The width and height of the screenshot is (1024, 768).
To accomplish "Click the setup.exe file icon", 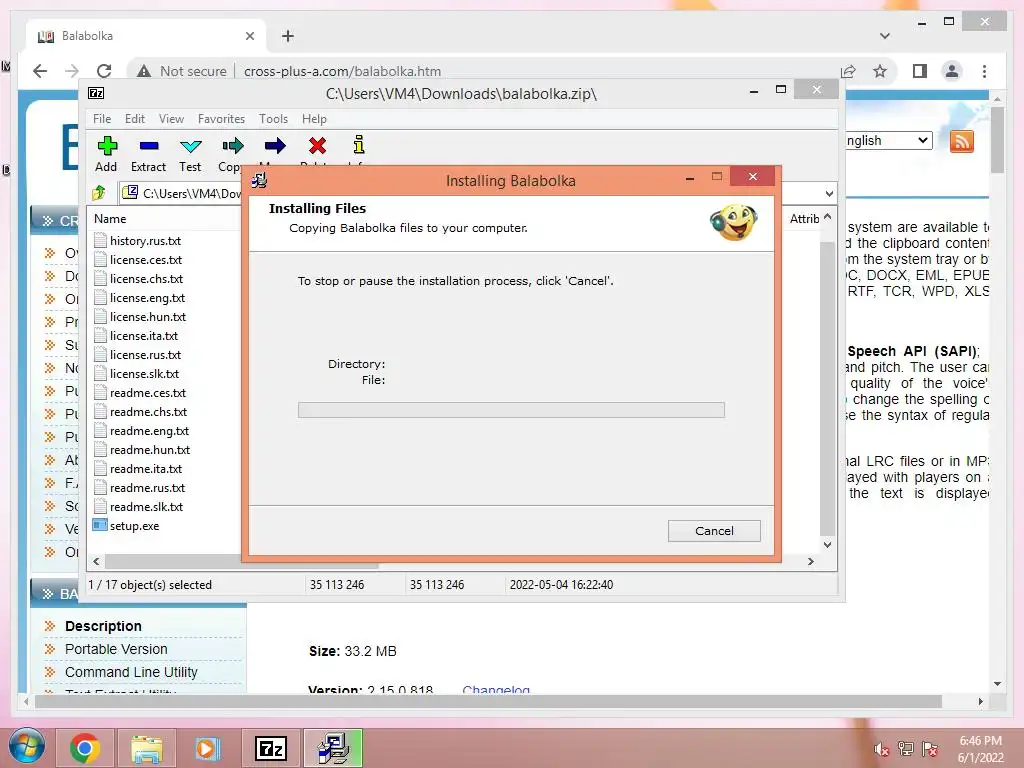I will pyautogui.click(x=100, y=525).
